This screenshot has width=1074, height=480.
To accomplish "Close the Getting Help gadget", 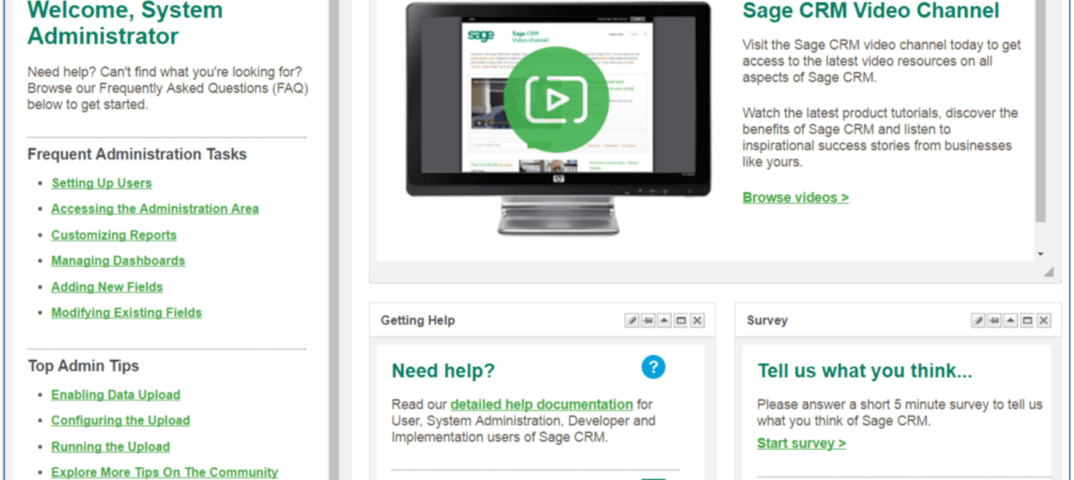I will 697,320.
